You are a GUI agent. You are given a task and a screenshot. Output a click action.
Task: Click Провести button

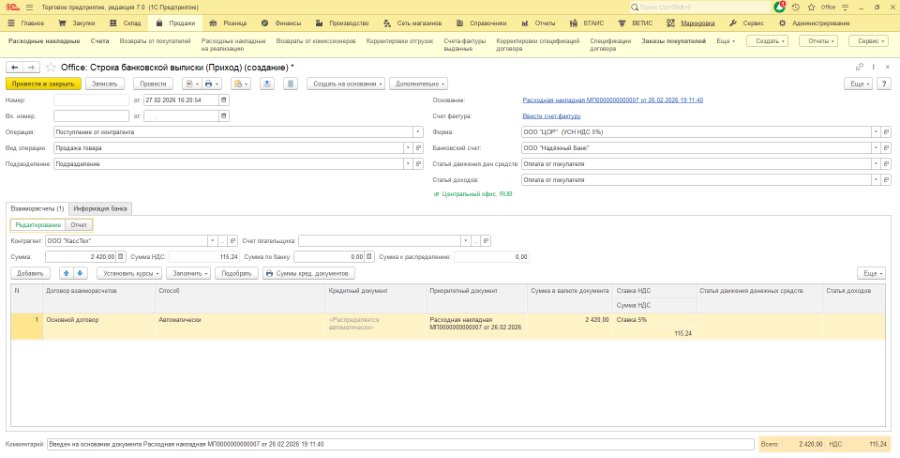153,84
